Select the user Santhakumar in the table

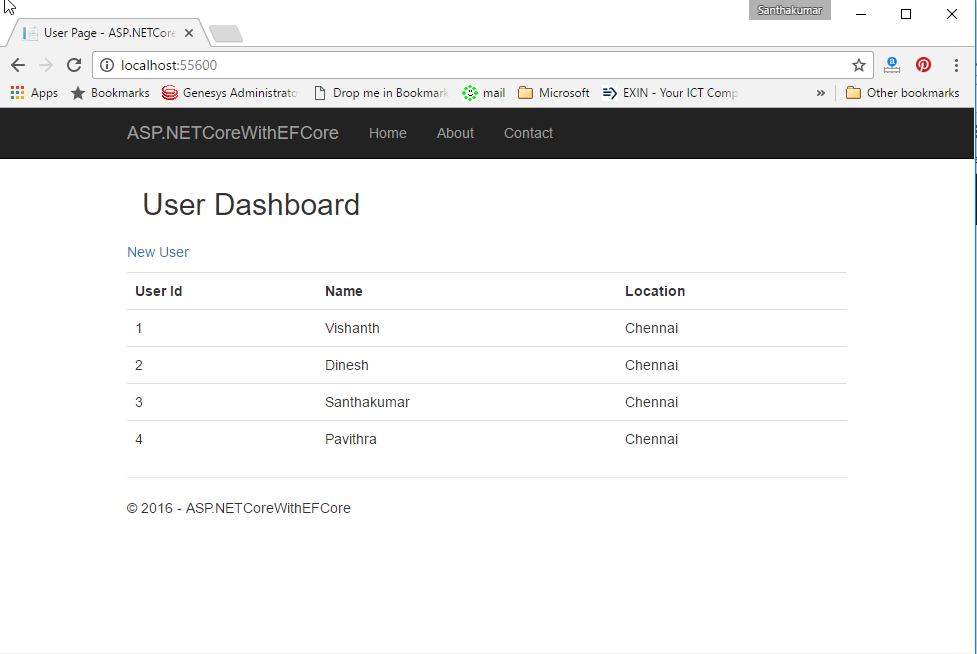367,402
